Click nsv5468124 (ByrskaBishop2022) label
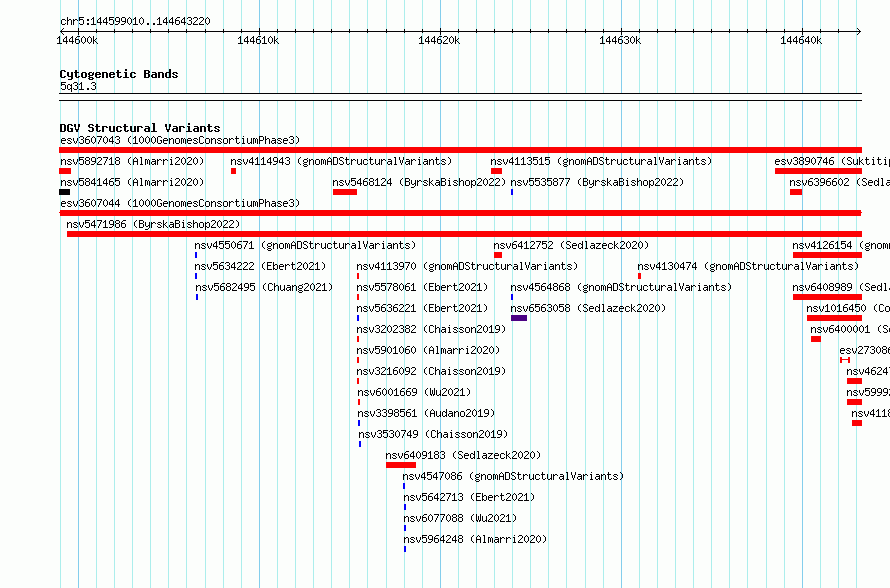This screenshot has width=890, height=588. tap(419, 182)
